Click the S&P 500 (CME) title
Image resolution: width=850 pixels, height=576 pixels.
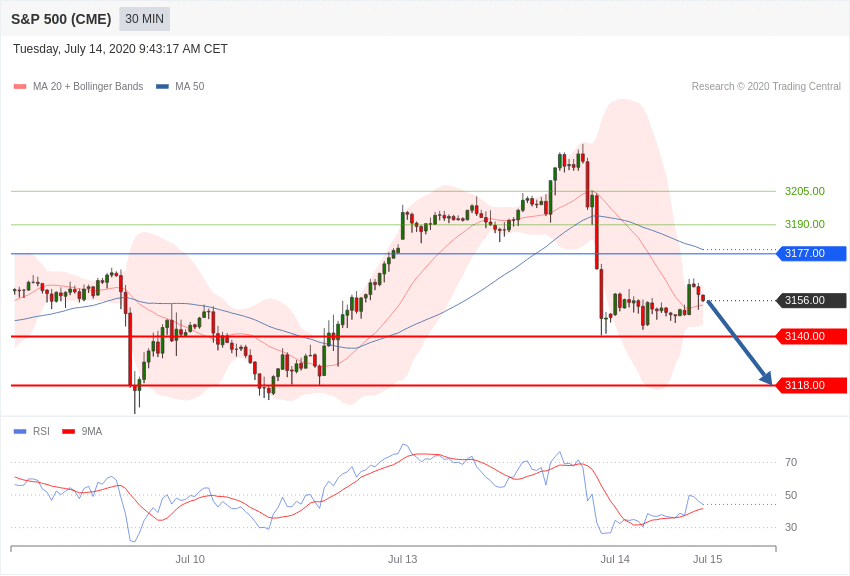(x=61, y=19)
